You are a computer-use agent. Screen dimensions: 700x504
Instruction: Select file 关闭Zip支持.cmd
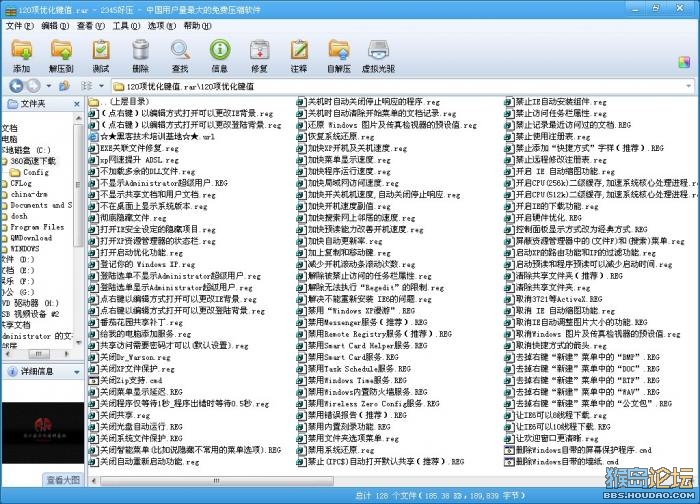point(125,380)
